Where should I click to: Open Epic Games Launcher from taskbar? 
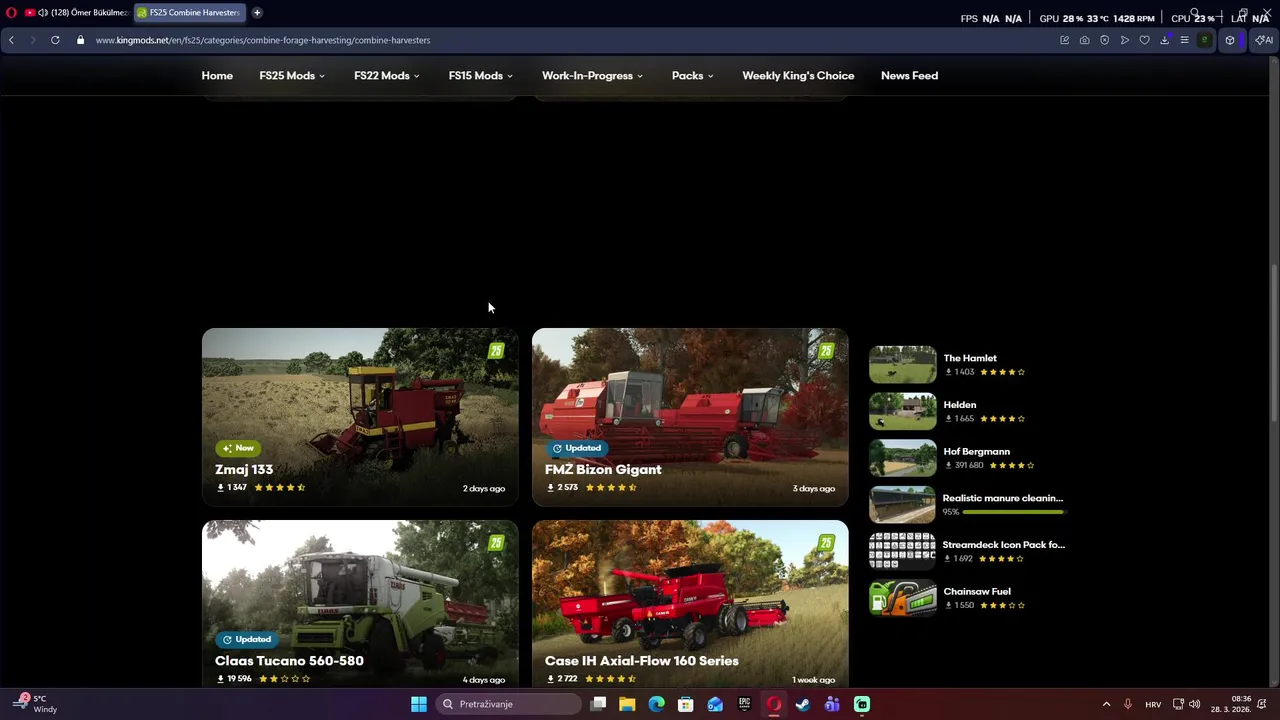pos(744,704)
